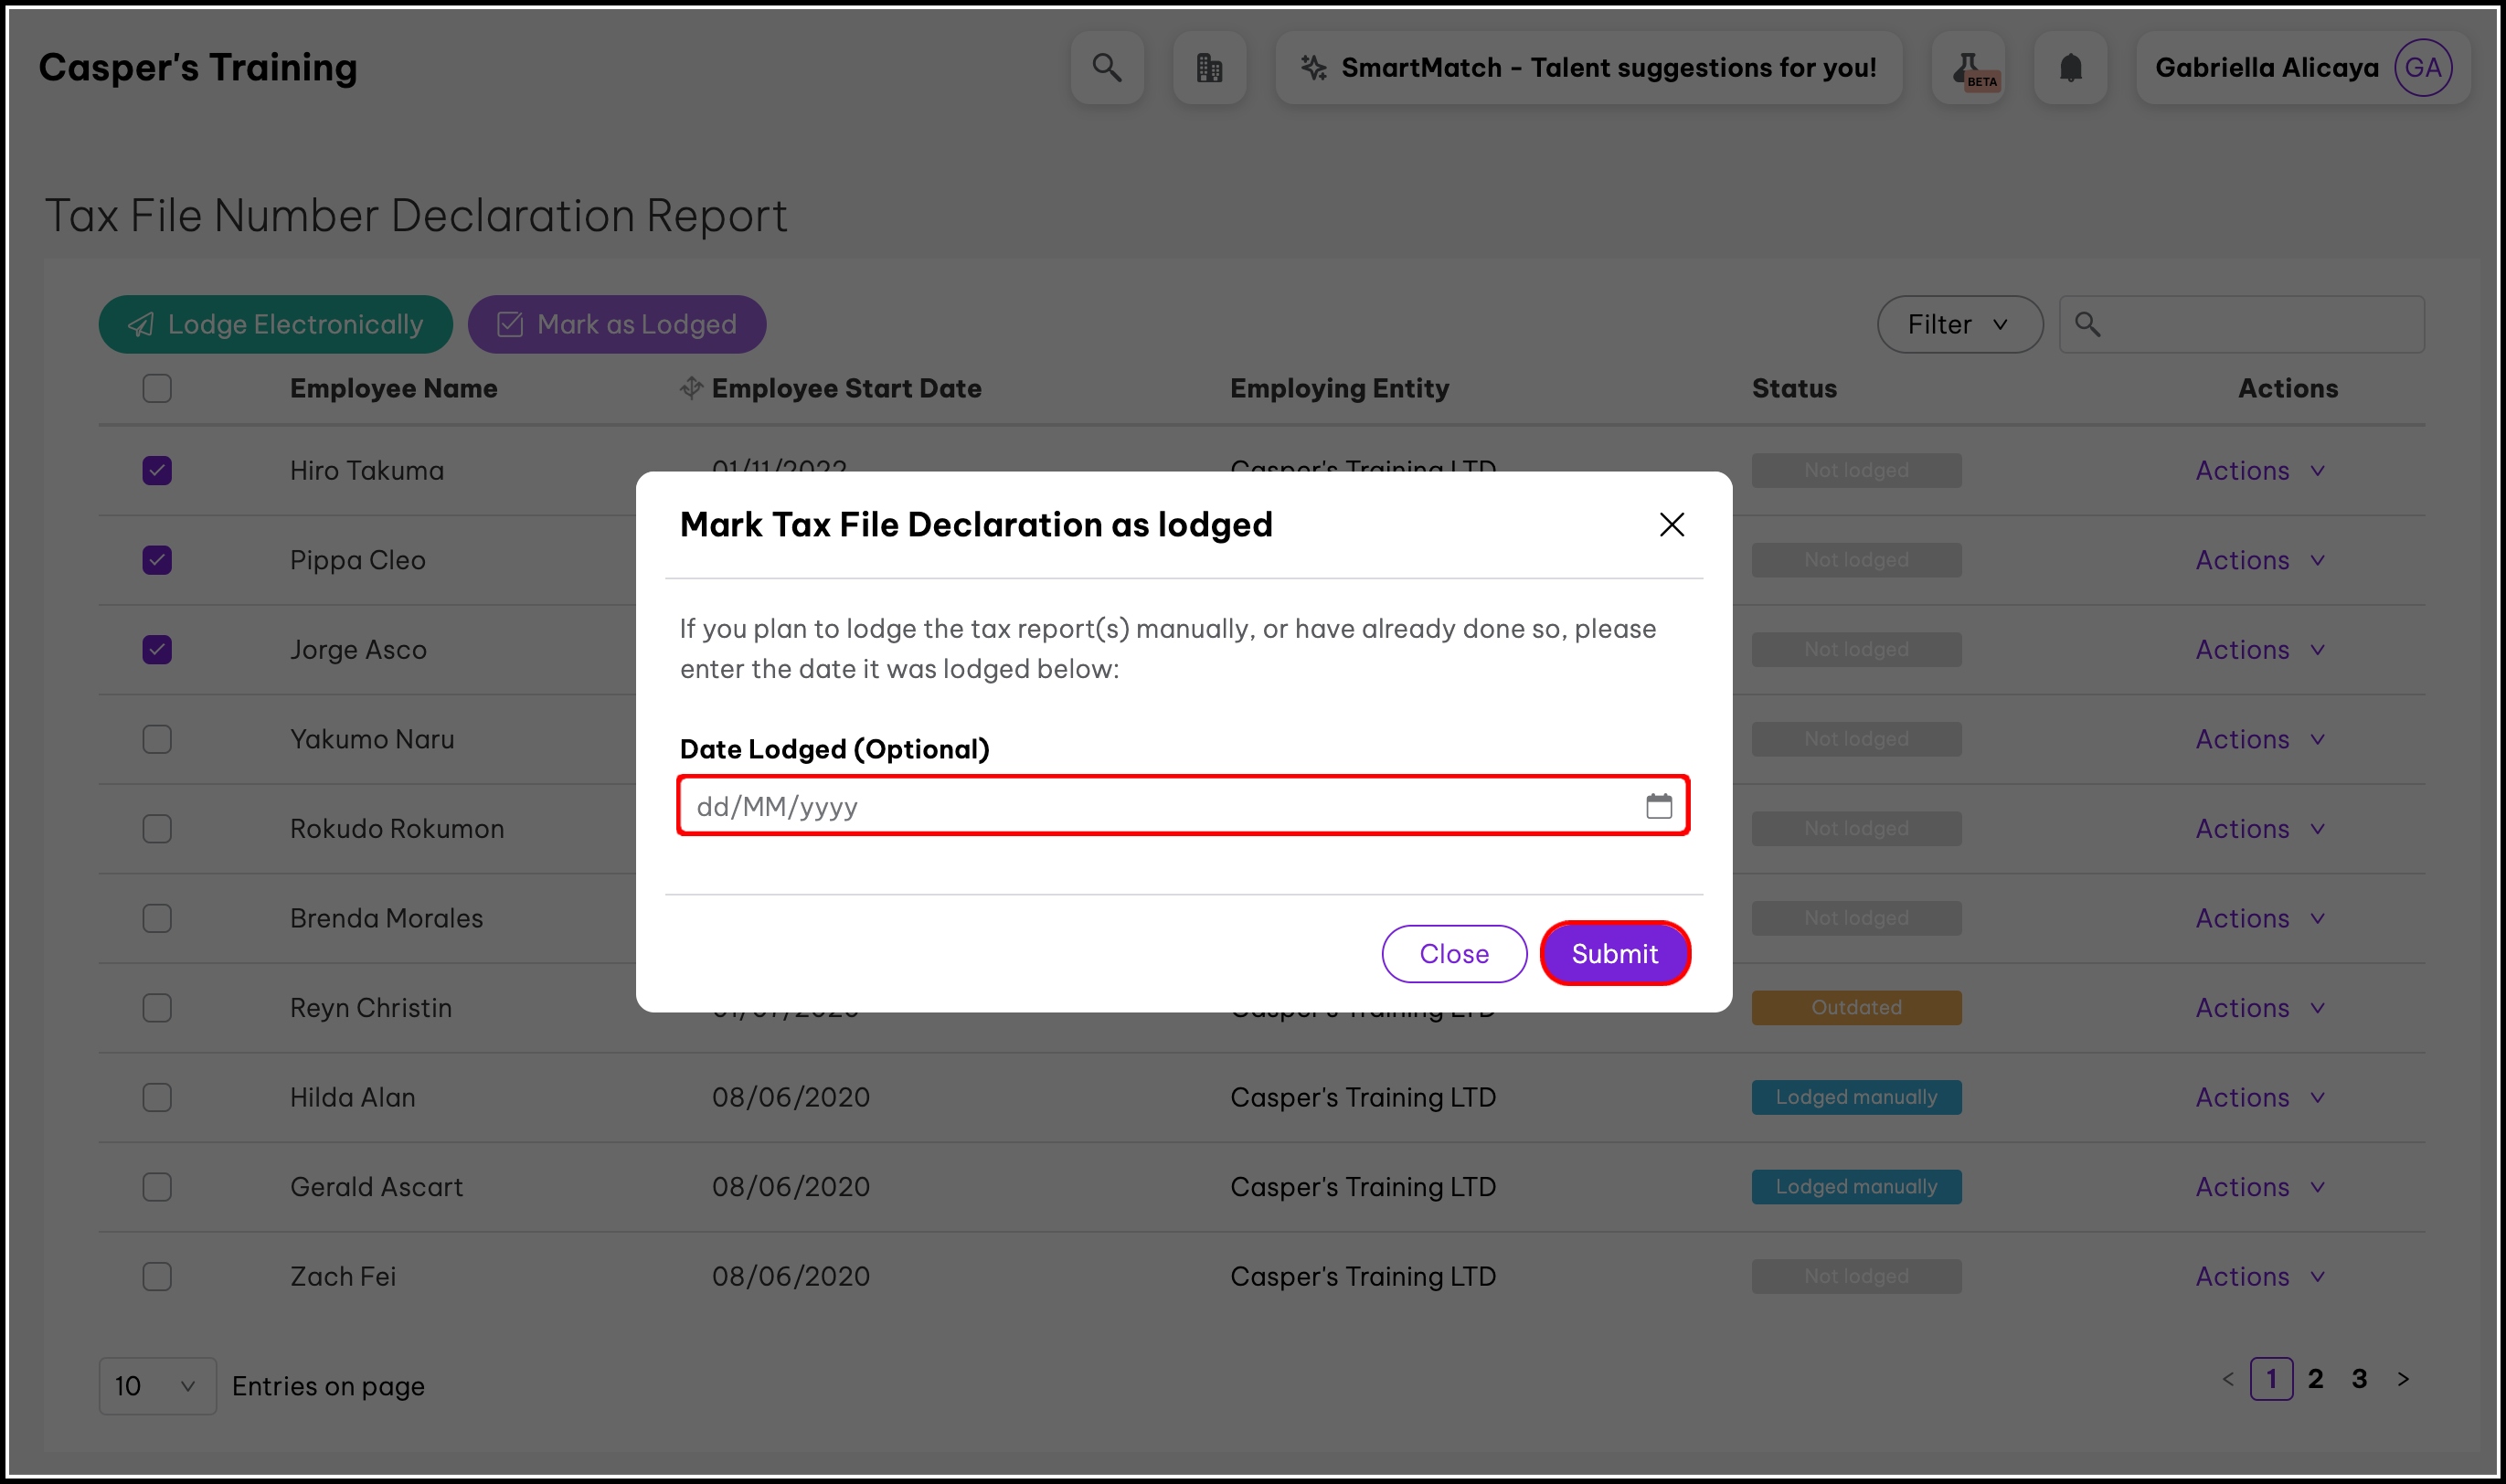Expand Actions for Pippa Cleo
This screenshot has height=1484, width=2506.
(2259, 560)
